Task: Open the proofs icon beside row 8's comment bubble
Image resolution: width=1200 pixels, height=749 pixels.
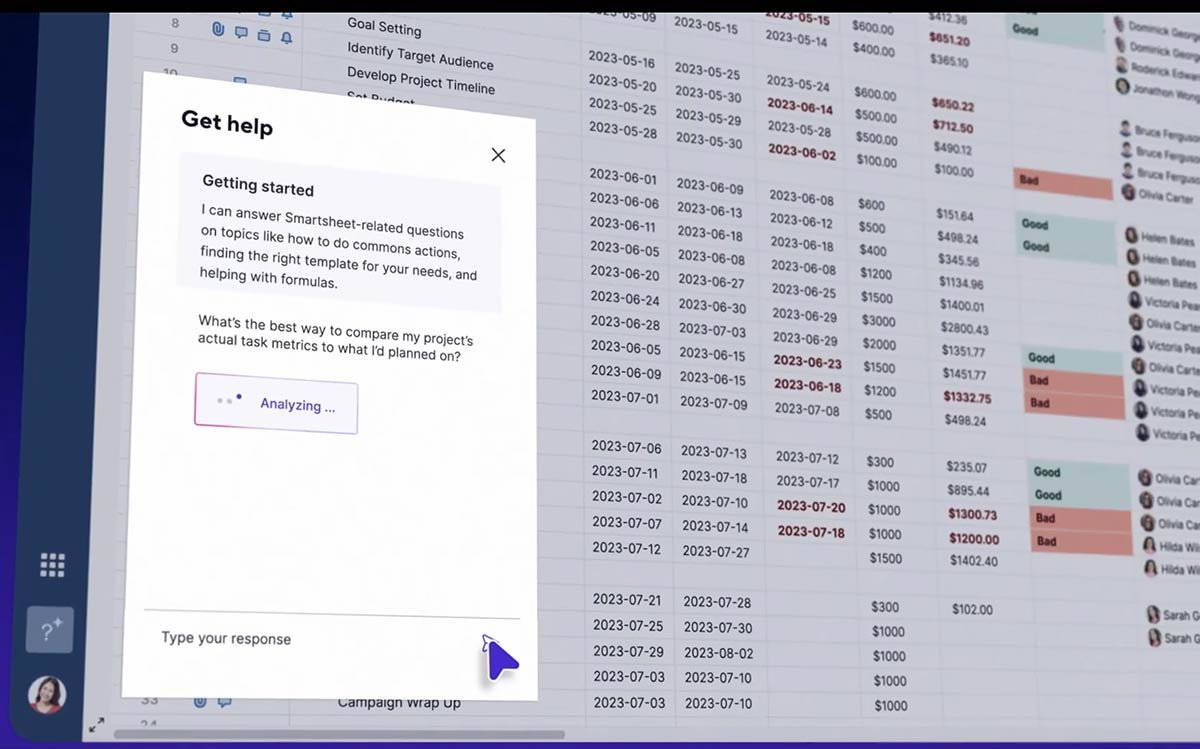Action: 264,32
